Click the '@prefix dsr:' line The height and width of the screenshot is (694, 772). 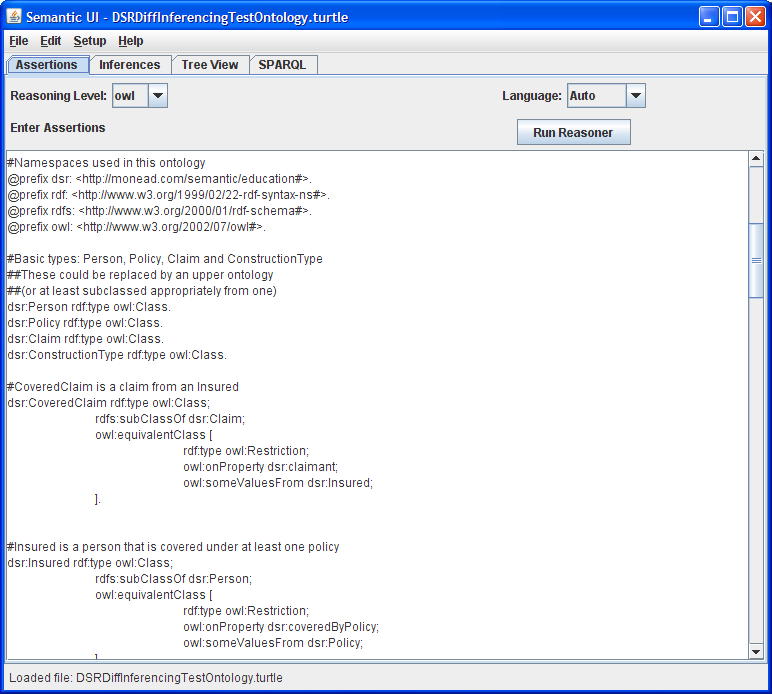(x=160, y=179)
